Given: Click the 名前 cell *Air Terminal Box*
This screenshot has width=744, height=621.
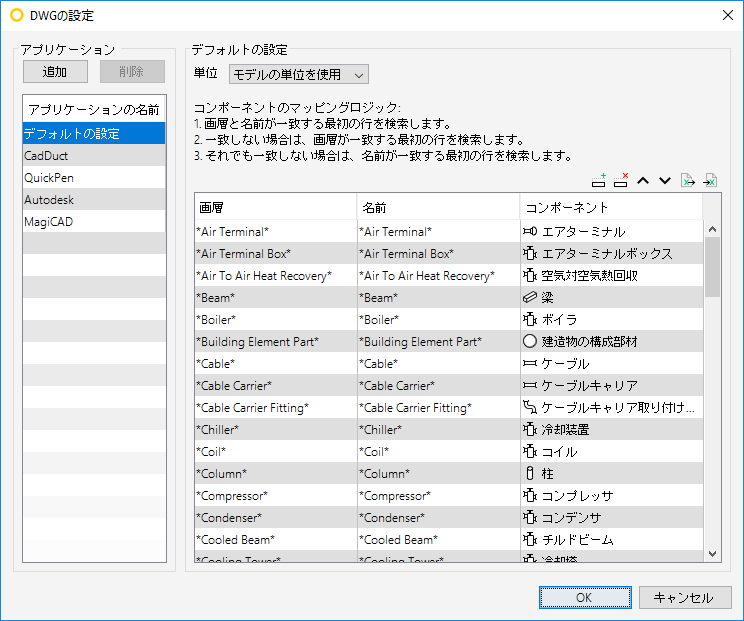Looking at the screenshot, I should click(x=438, y=254).
